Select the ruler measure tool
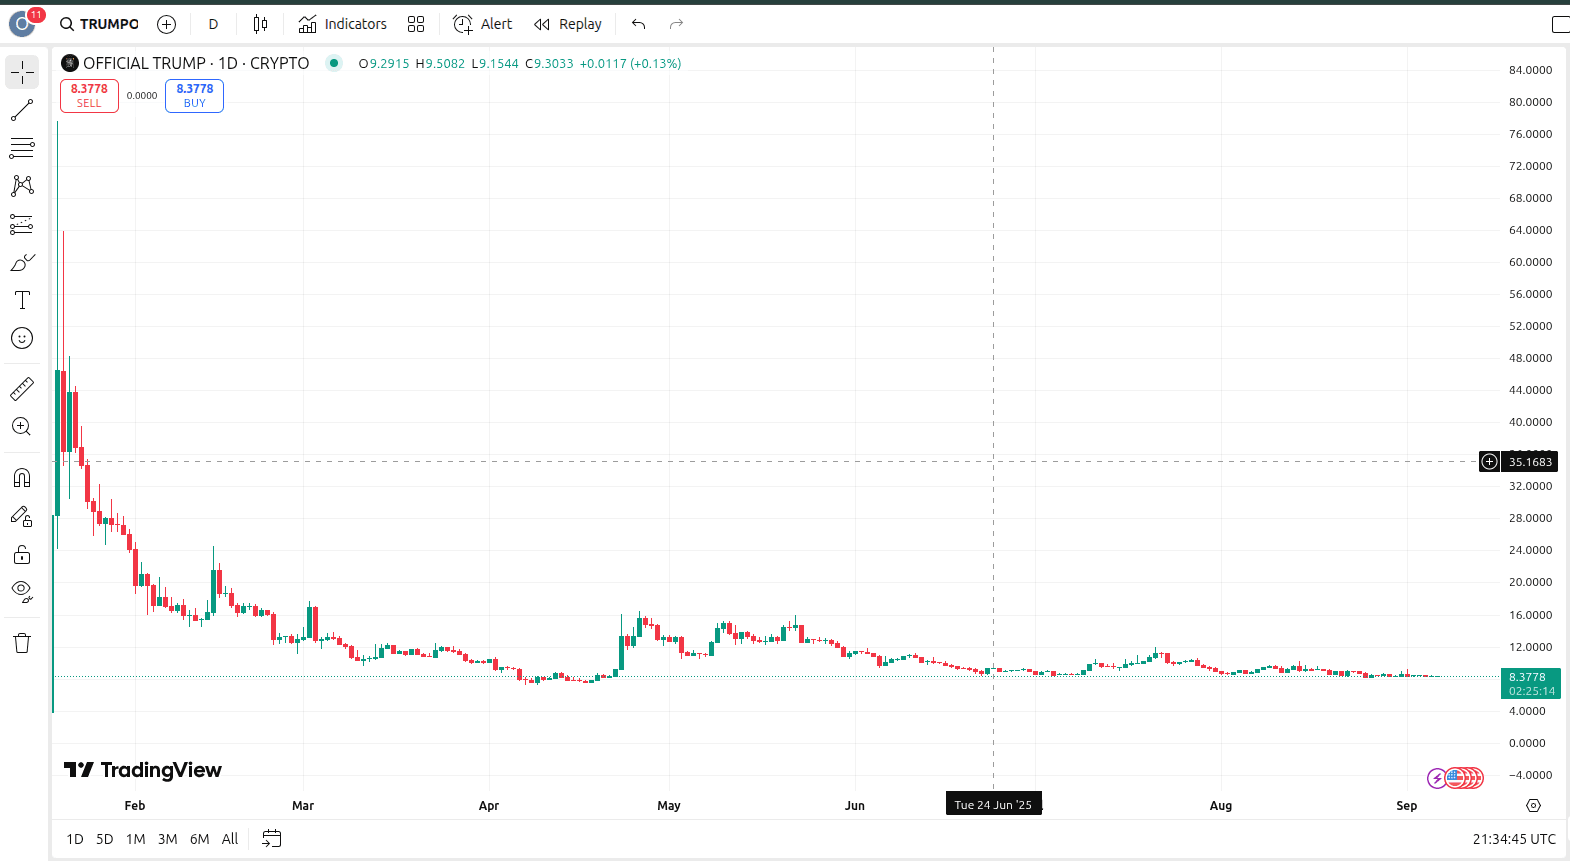 22,388
